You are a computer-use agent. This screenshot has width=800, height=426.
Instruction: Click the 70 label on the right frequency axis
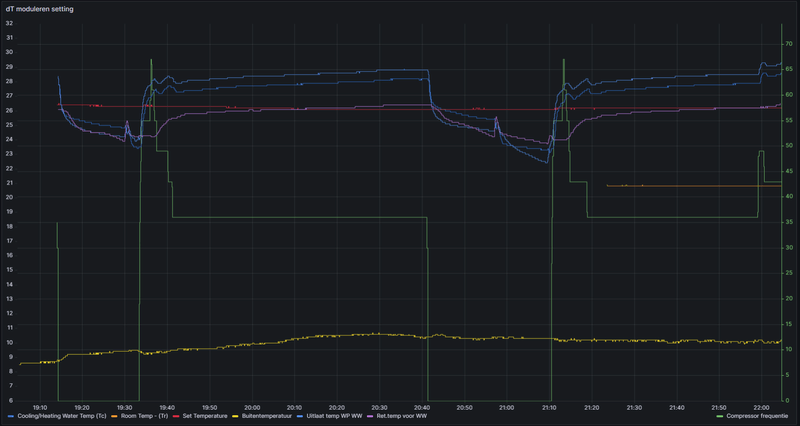coord(789,44)
